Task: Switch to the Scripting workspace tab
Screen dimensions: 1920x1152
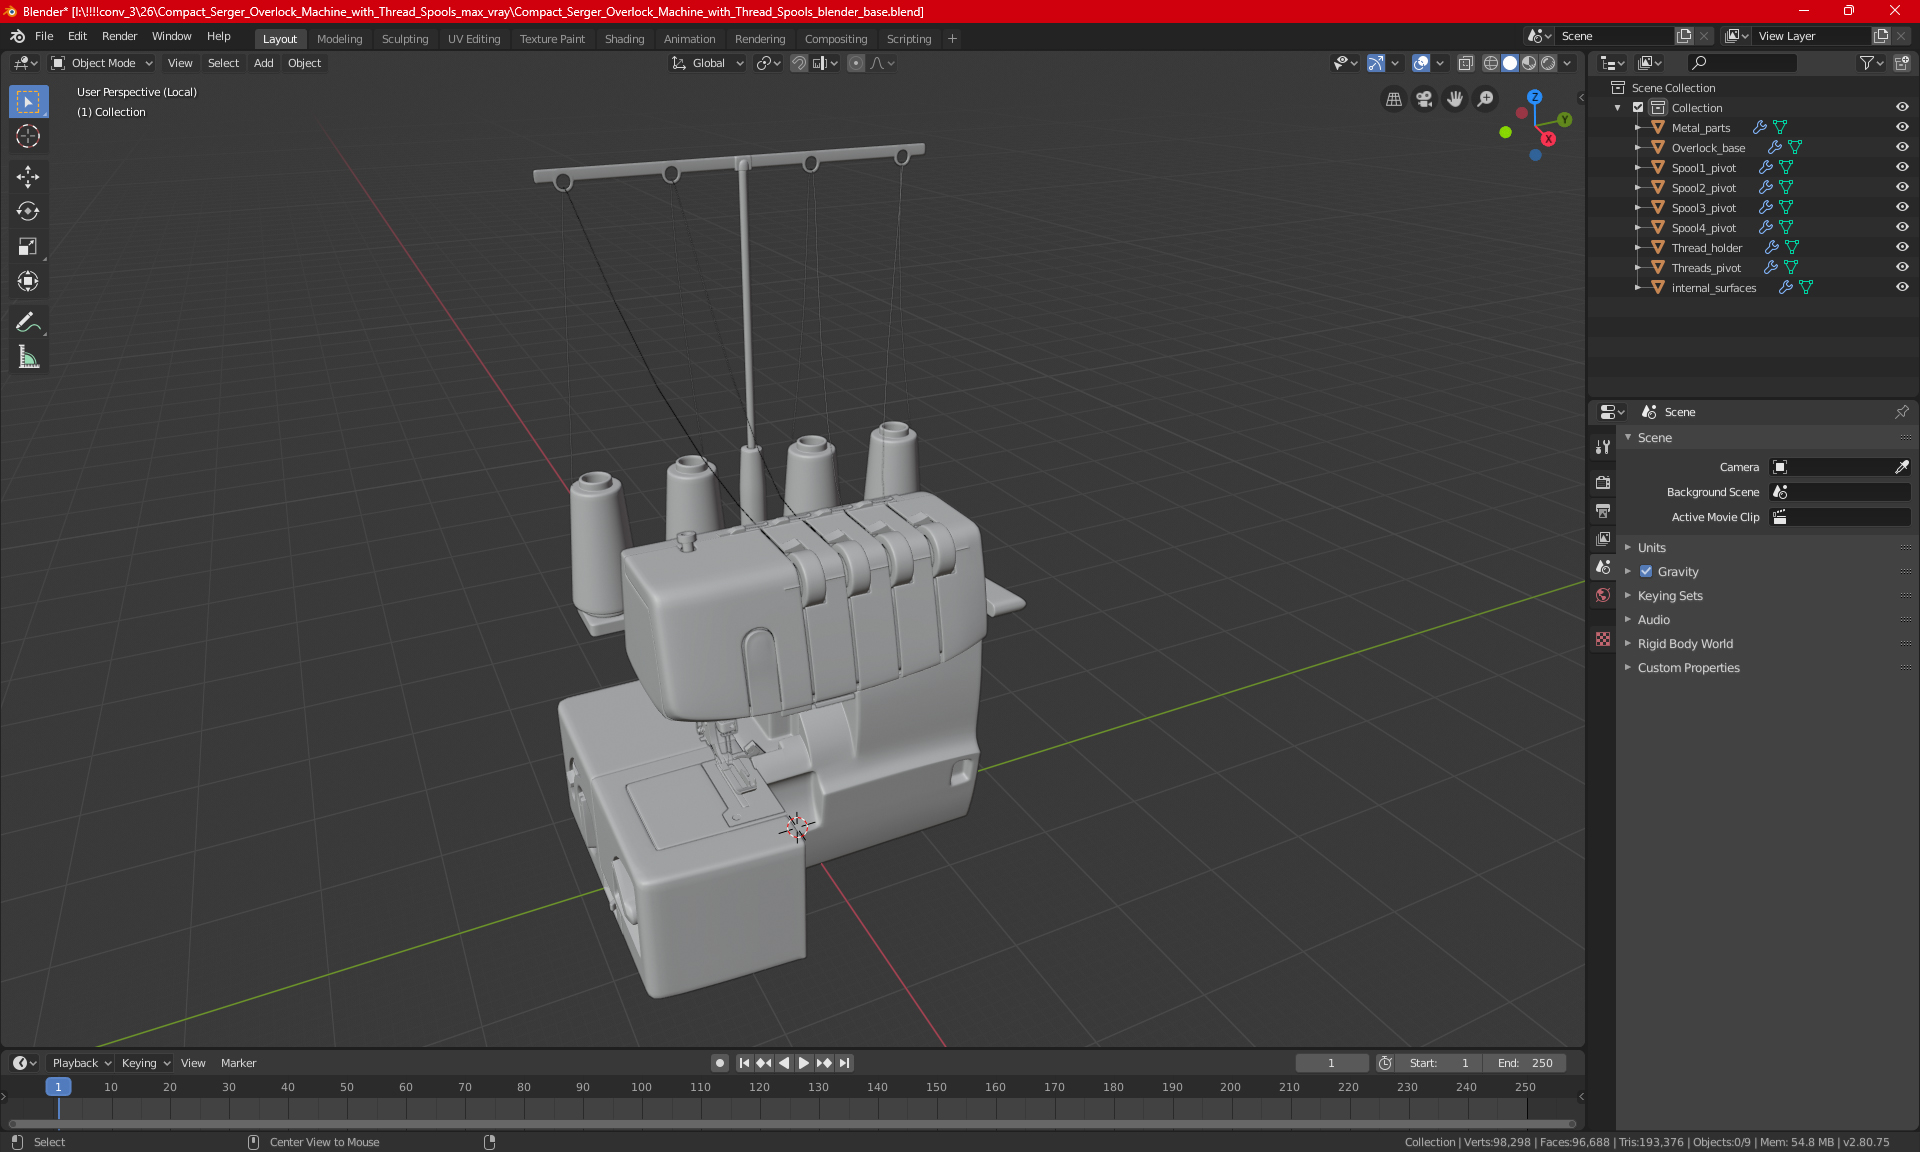Action: point(908,39)
